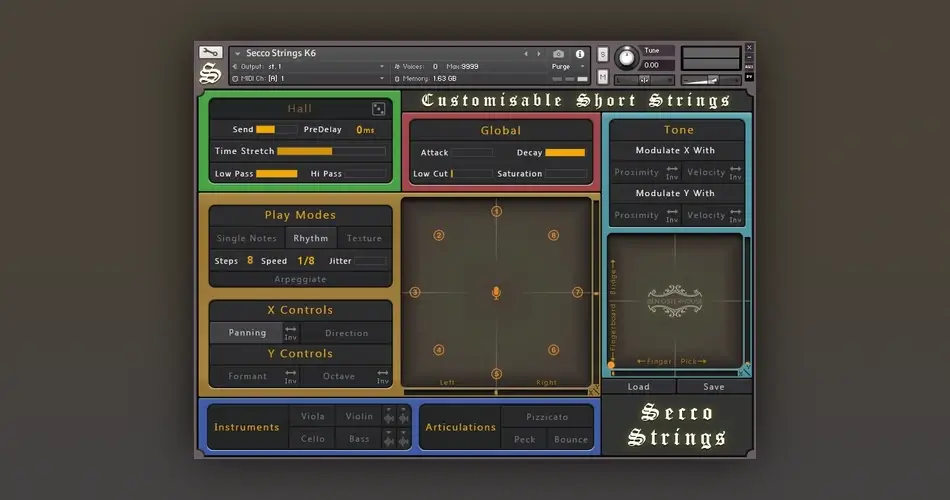Click the PreDelay 0ms value

pyautogui.click(x=365, y=130)
